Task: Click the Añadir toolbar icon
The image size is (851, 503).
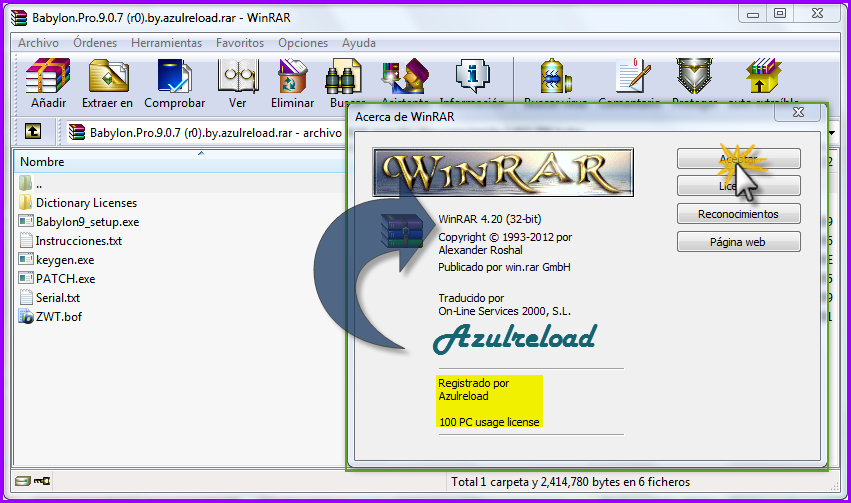Action: [48, 75]
